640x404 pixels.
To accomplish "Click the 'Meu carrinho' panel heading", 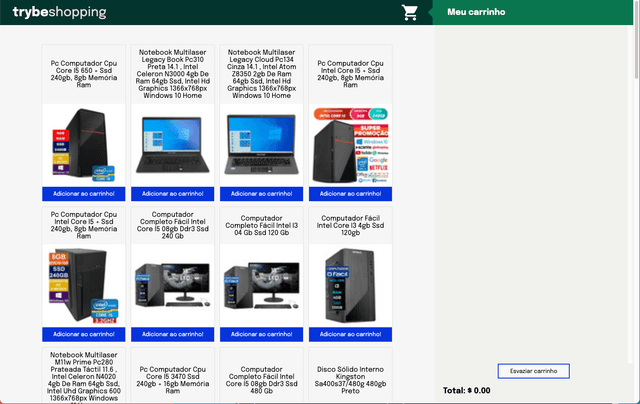I will pos(476,12).
